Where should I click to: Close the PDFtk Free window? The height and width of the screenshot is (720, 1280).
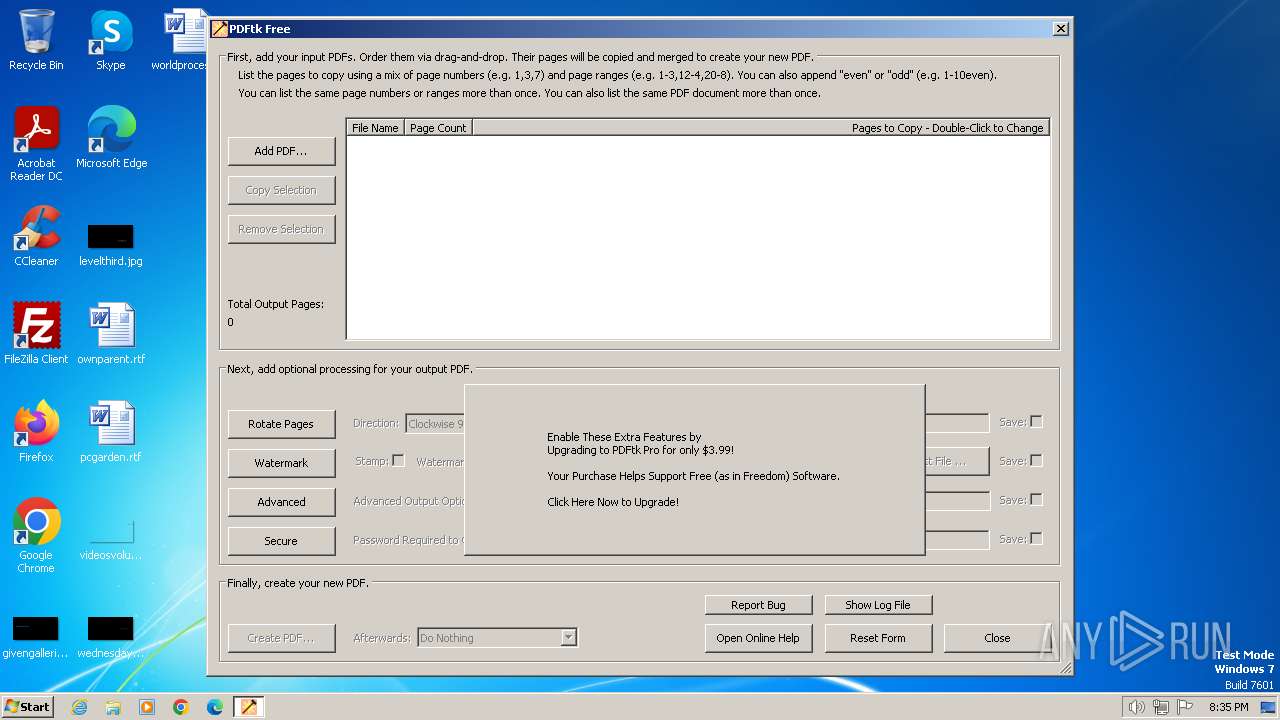click(1061, 29)
